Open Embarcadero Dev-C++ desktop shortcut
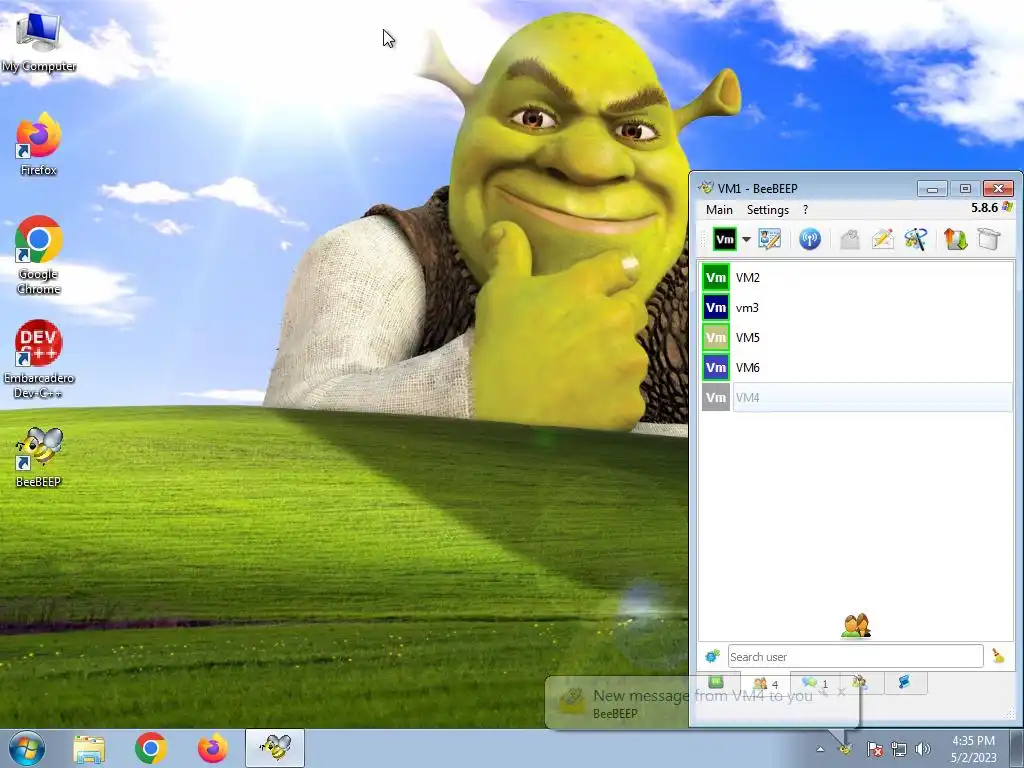 tap(39, 359)
